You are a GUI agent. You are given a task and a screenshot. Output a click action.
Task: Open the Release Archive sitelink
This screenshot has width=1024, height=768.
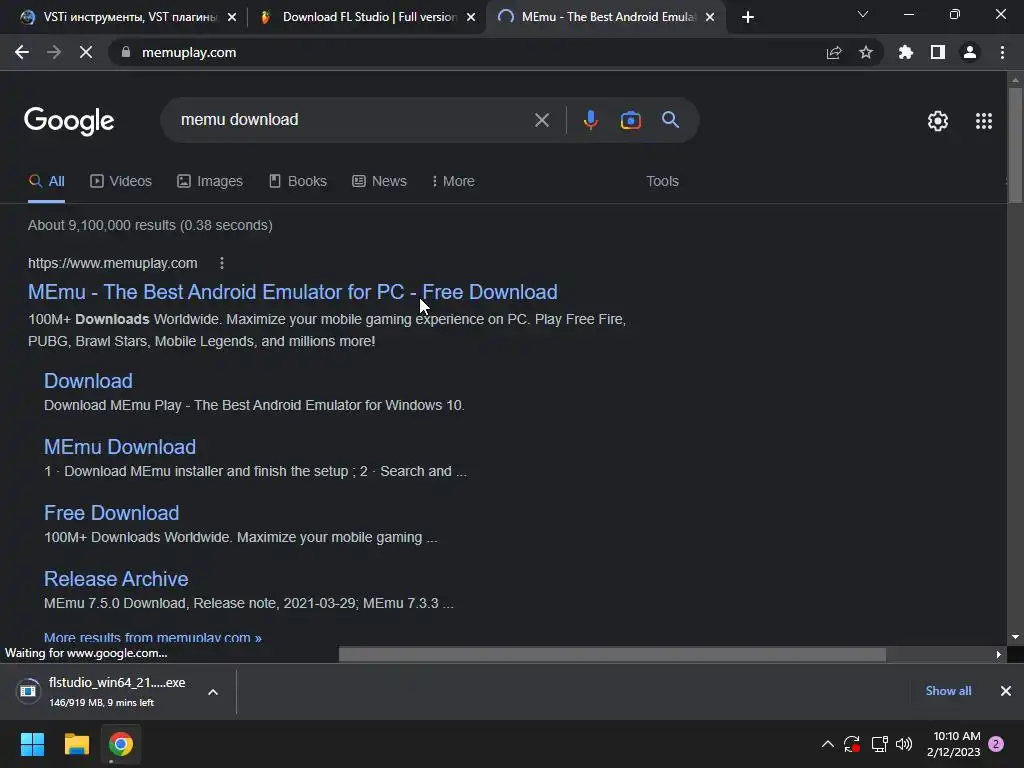click(x=116, y=579)
